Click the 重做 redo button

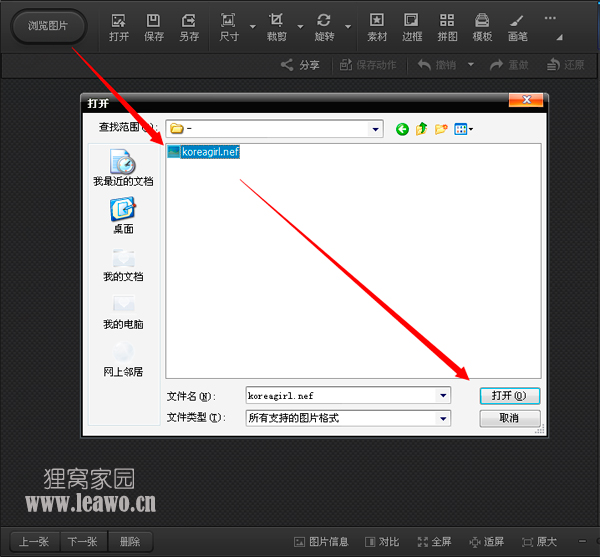[509, 65]
